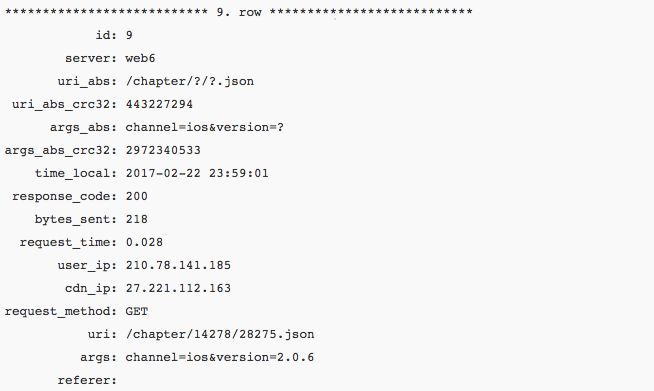Click the bytes_sent value 218
This screenshot has height=391, width=654.
[x=137, y=219]
